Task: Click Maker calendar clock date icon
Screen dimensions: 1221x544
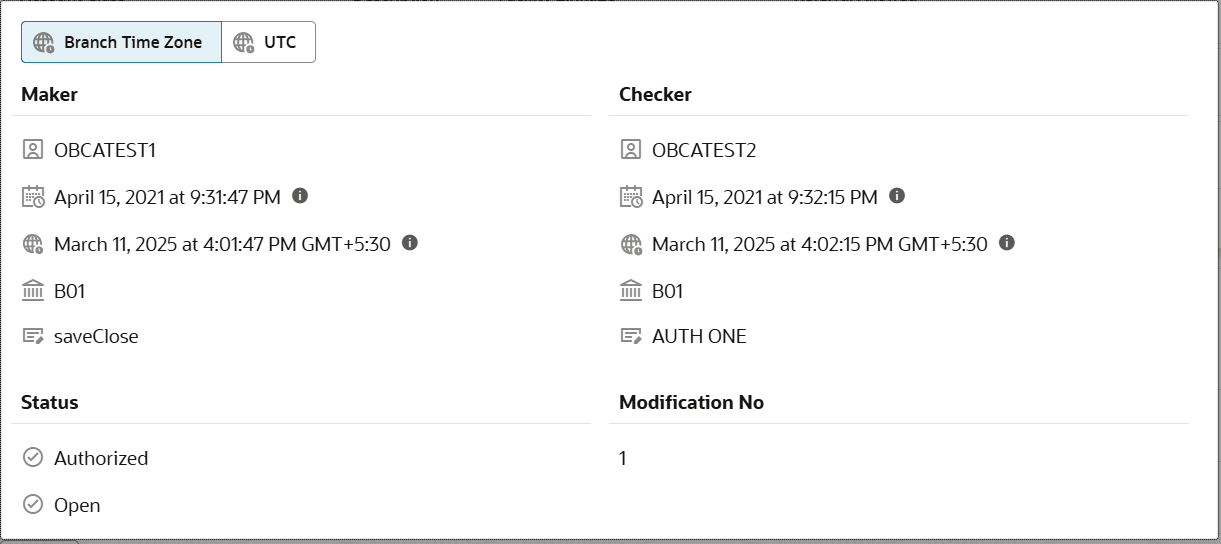Action: [33, 196]
